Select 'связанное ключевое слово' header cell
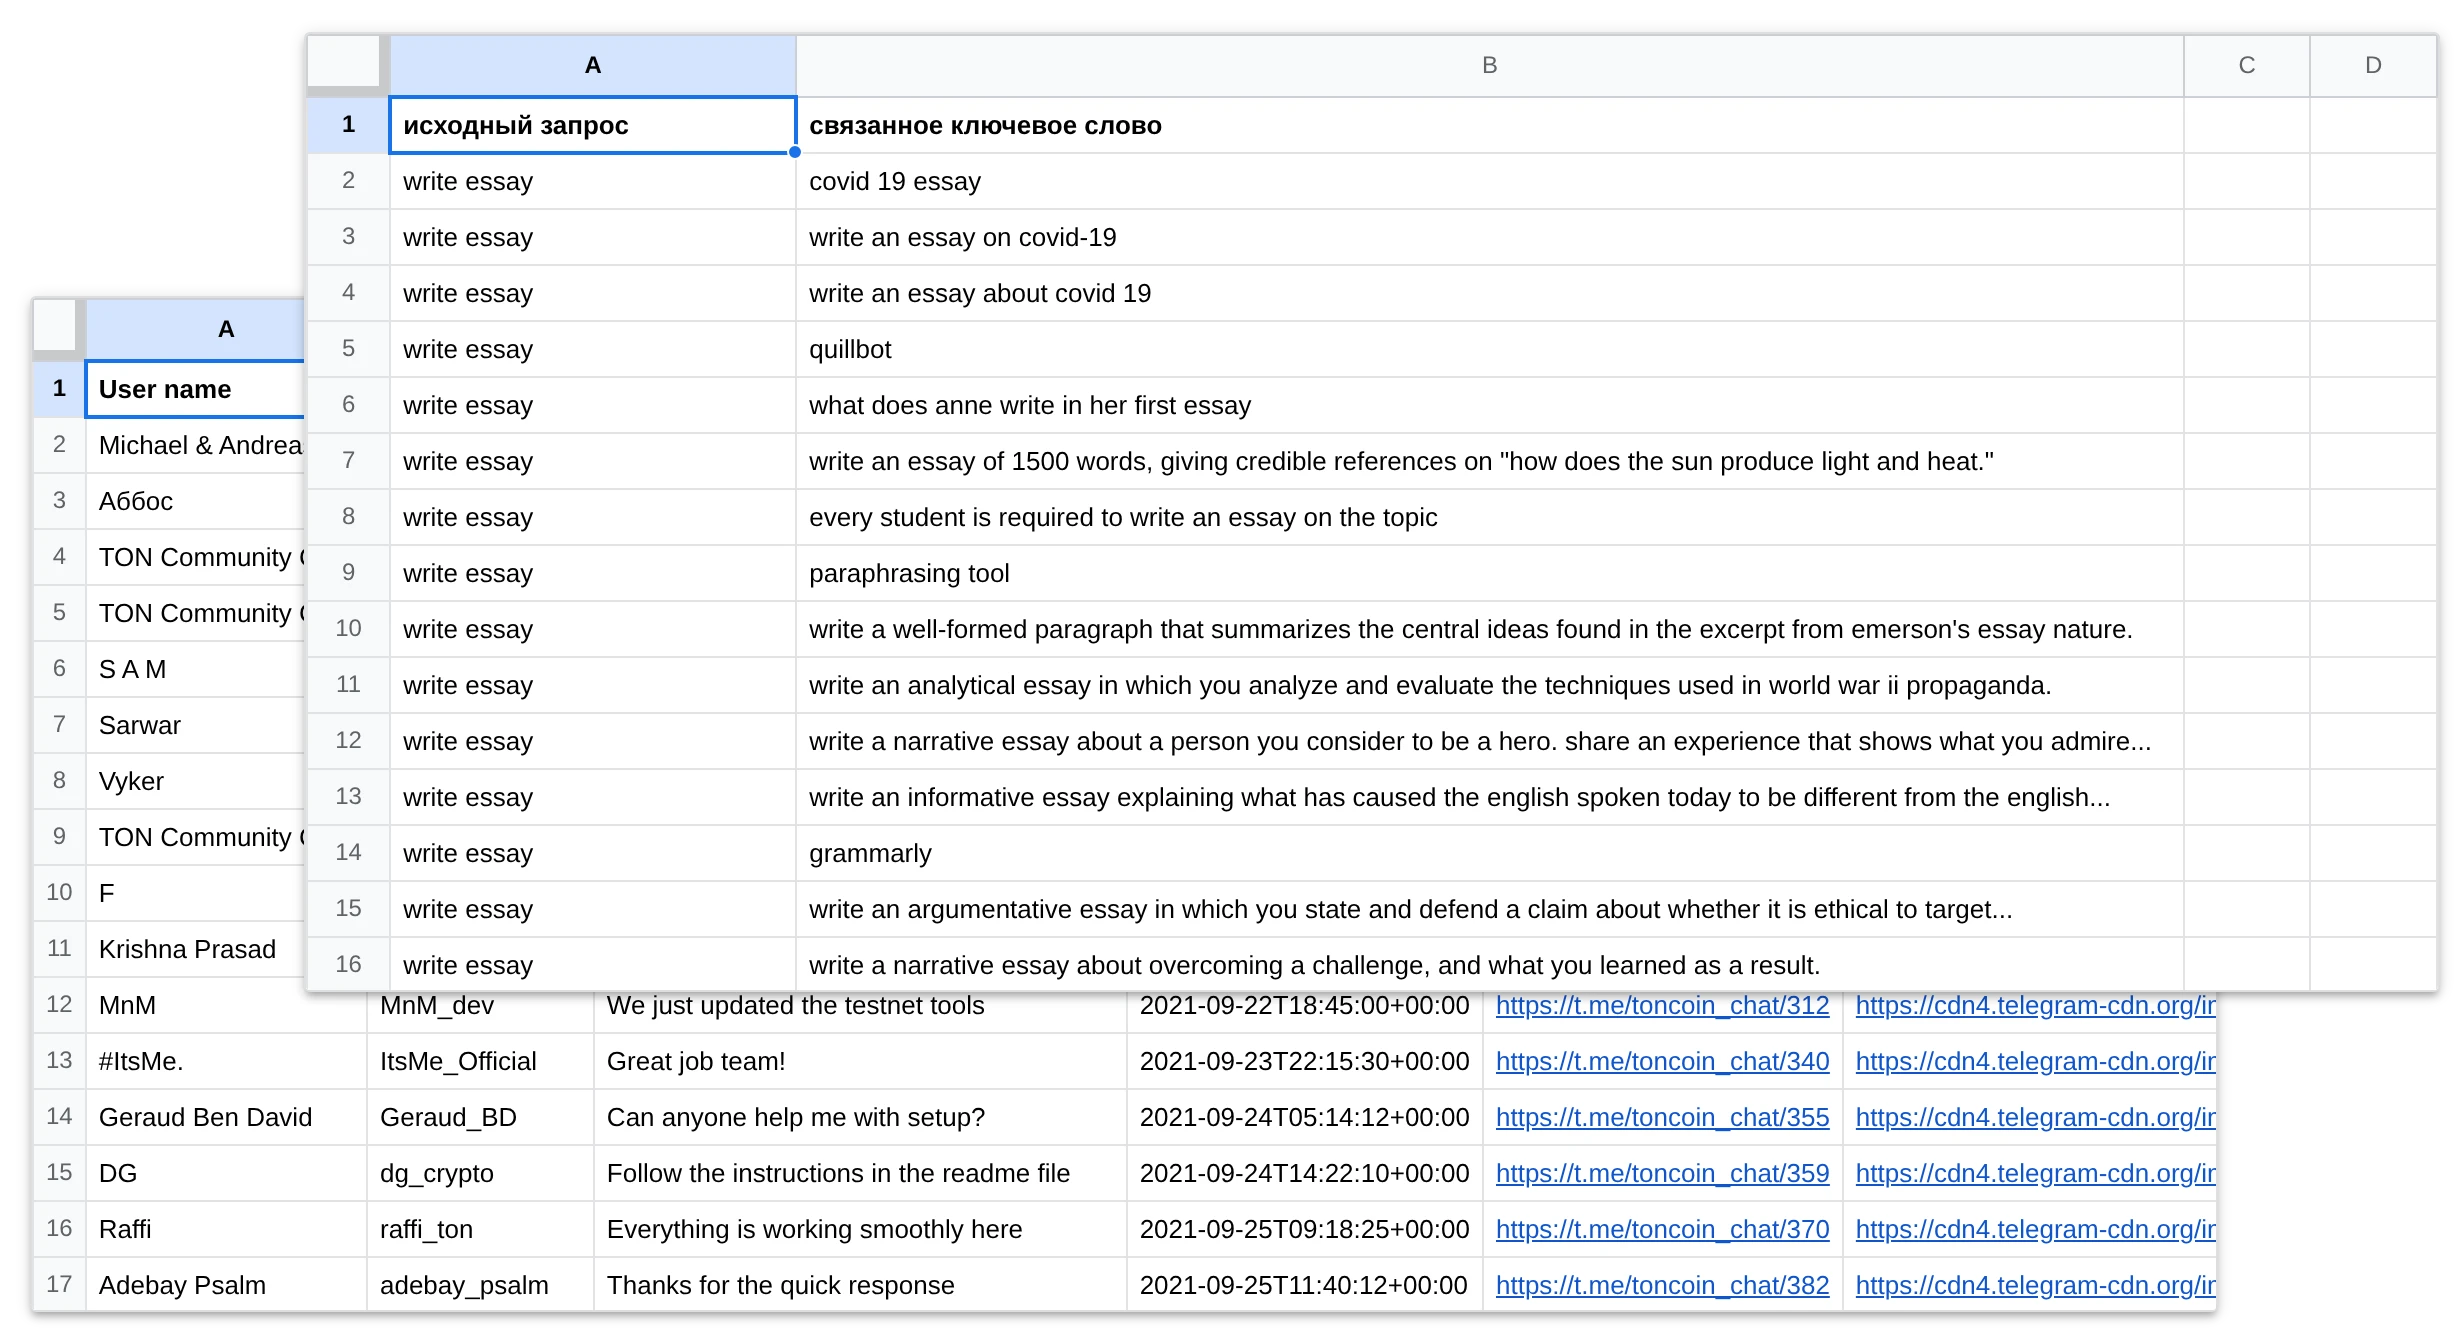This screenshot has height=1340, width=2464. (x=1489, y=125)
